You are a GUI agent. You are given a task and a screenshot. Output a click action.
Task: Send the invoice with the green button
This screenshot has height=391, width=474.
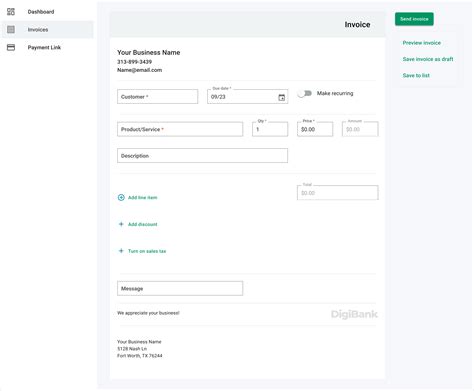(x=414, y=19)
